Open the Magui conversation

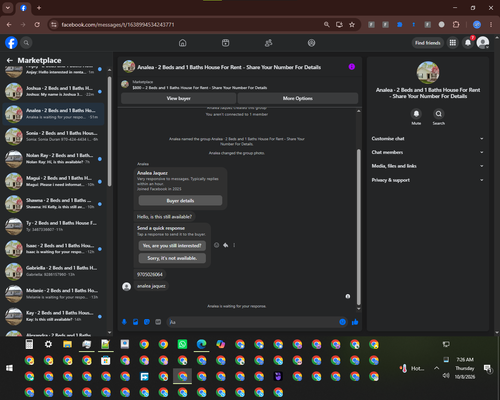coord(53,181)
